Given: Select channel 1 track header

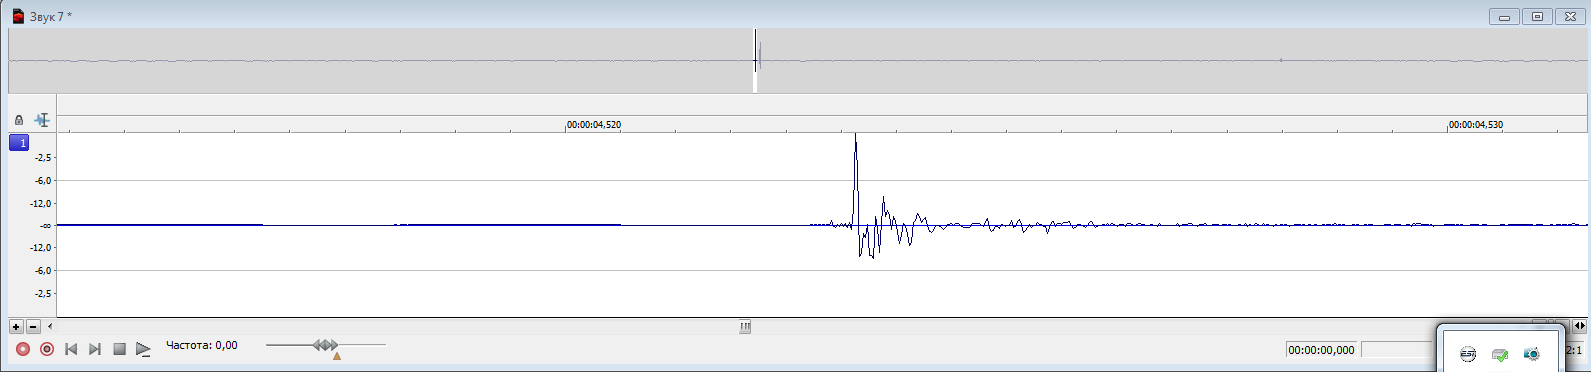Looking at the screenshot, I should (20, 143).
